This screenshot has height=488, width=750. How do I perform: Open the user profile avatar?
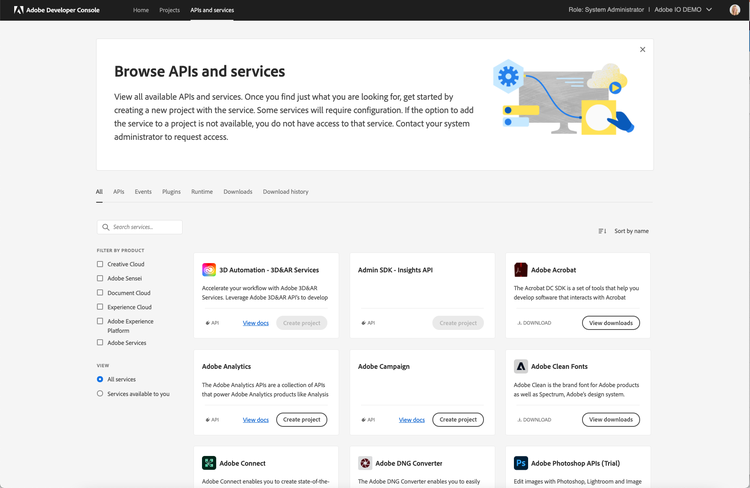[735, 10]
